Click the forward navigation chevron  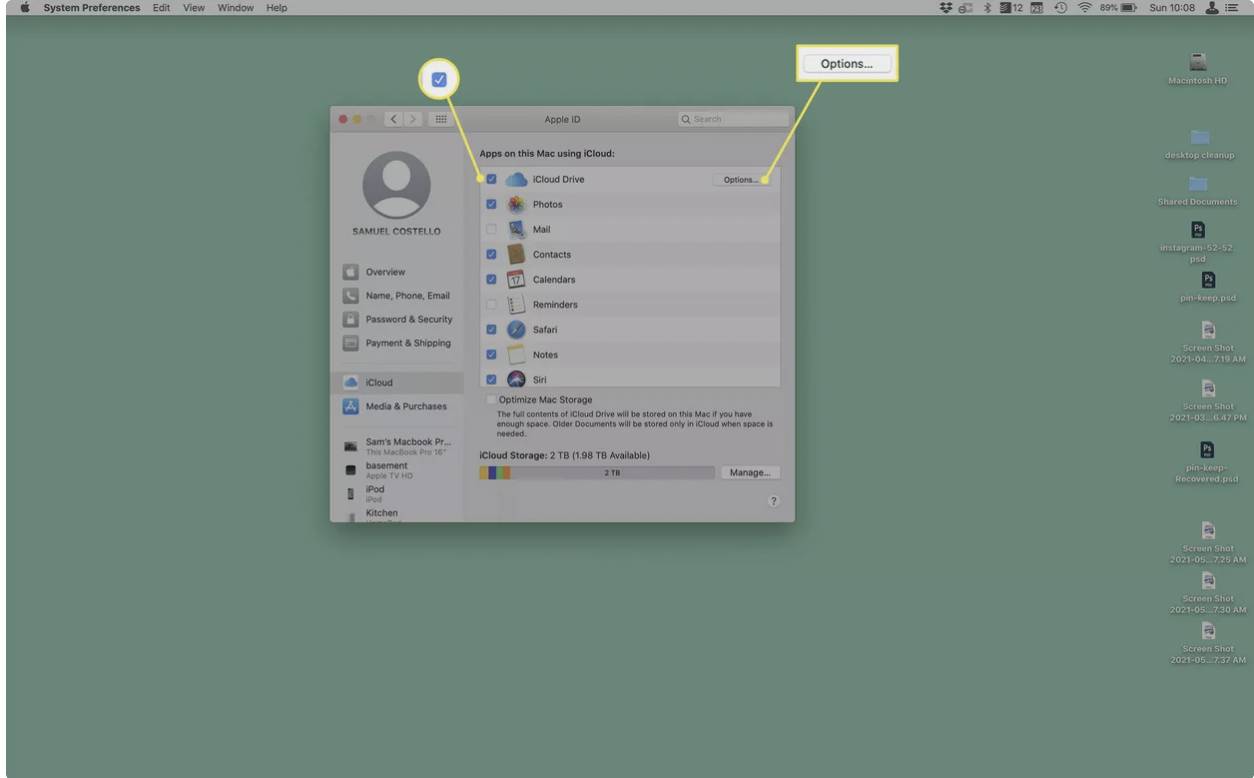click(413, 118)
